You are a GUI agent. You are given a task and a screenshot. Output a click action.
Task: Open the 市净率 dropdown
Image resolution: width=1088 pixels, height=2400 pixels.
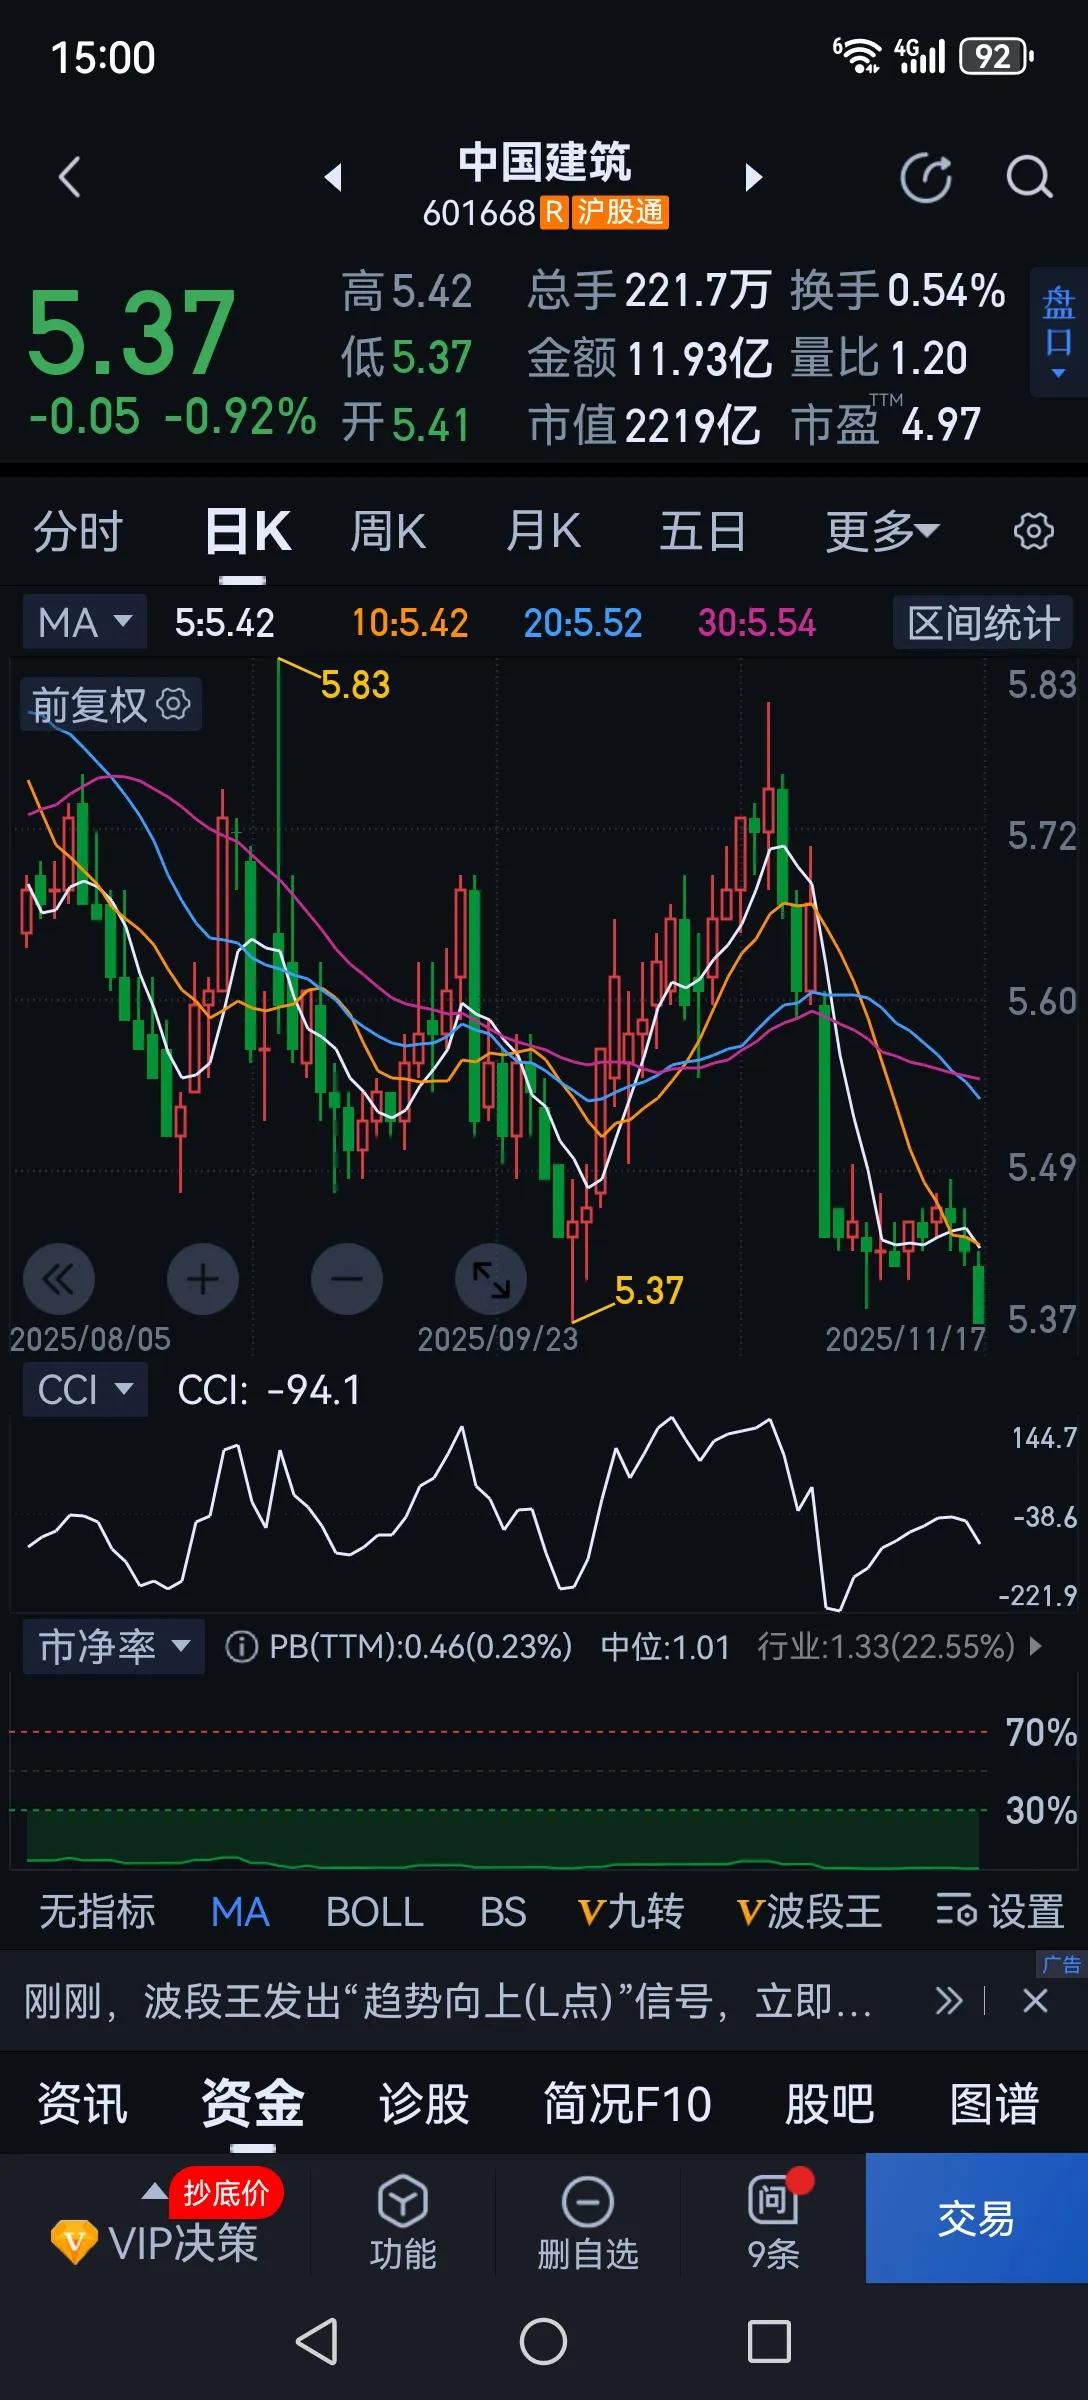[x=114, y=1646]
